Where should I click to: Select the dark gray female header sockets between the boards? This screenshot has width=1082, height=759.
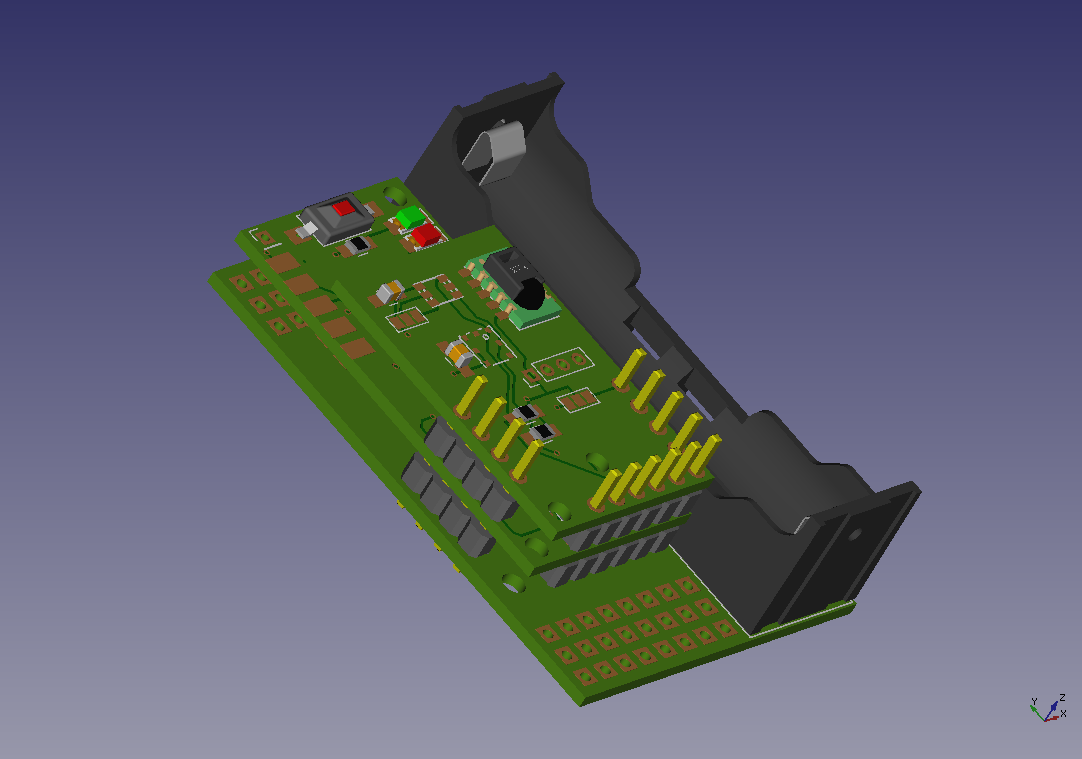[459, 485]
